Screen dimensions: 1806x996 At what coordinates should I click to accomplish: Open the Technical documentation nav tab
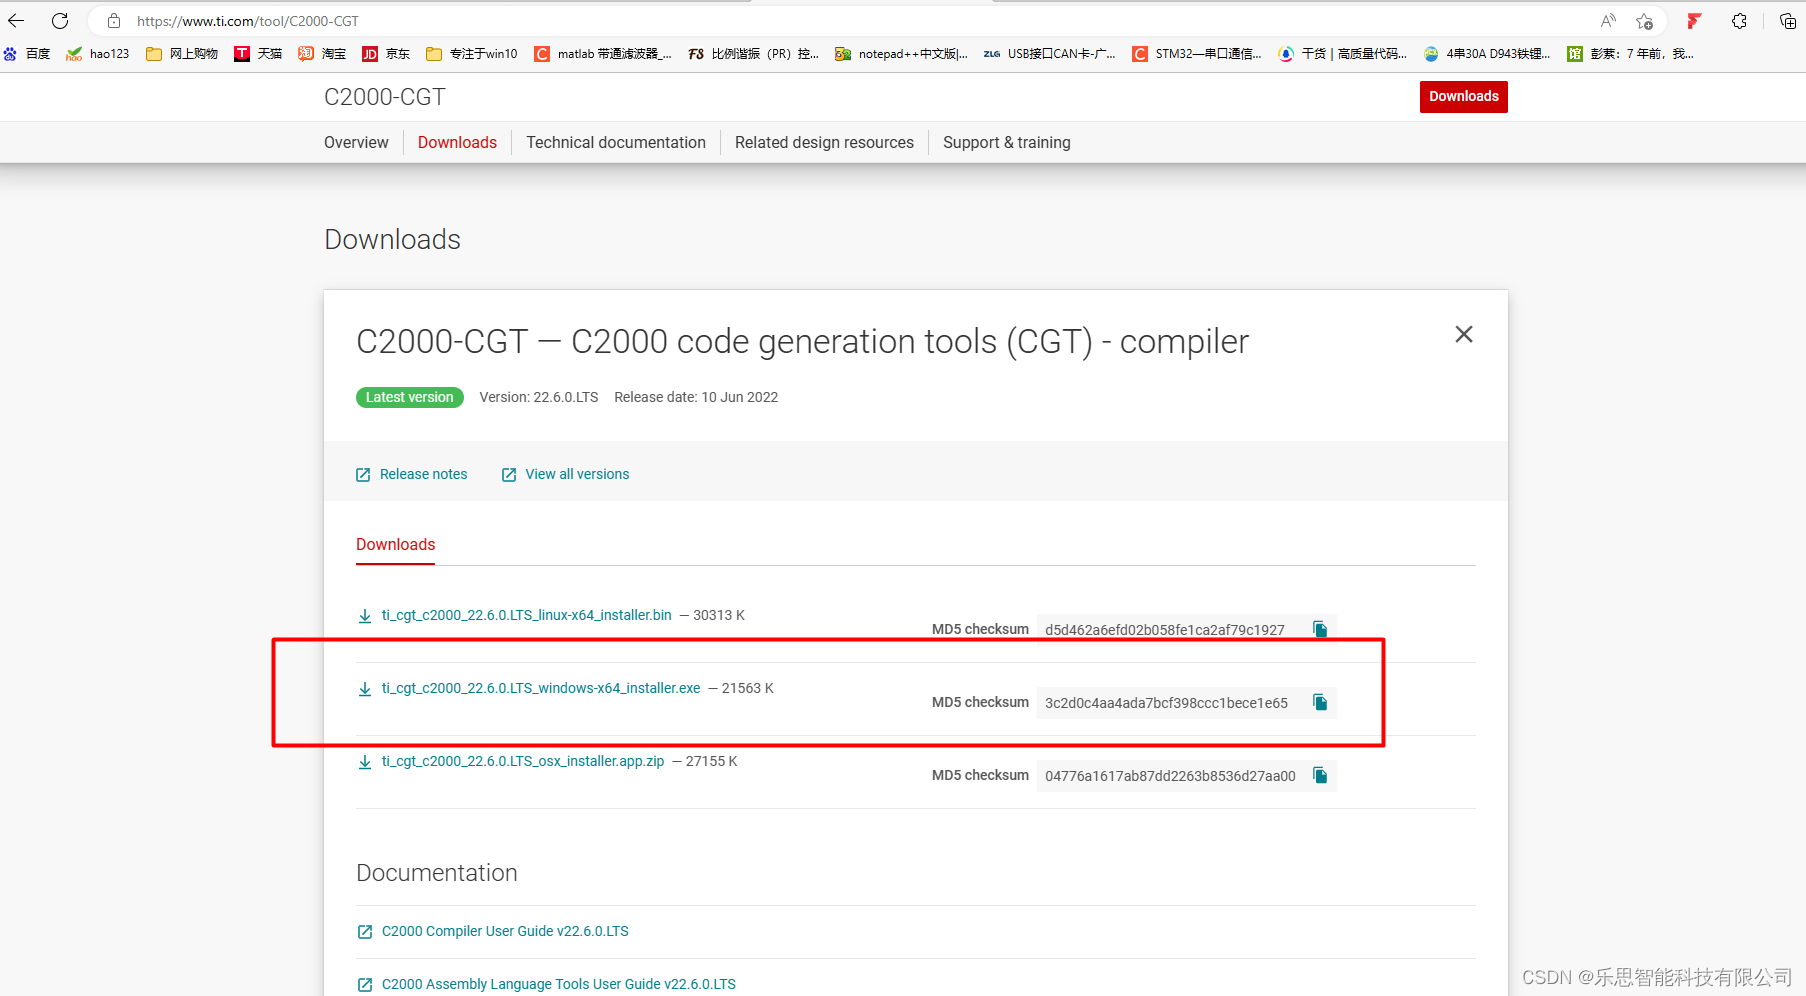coord(616,143)
